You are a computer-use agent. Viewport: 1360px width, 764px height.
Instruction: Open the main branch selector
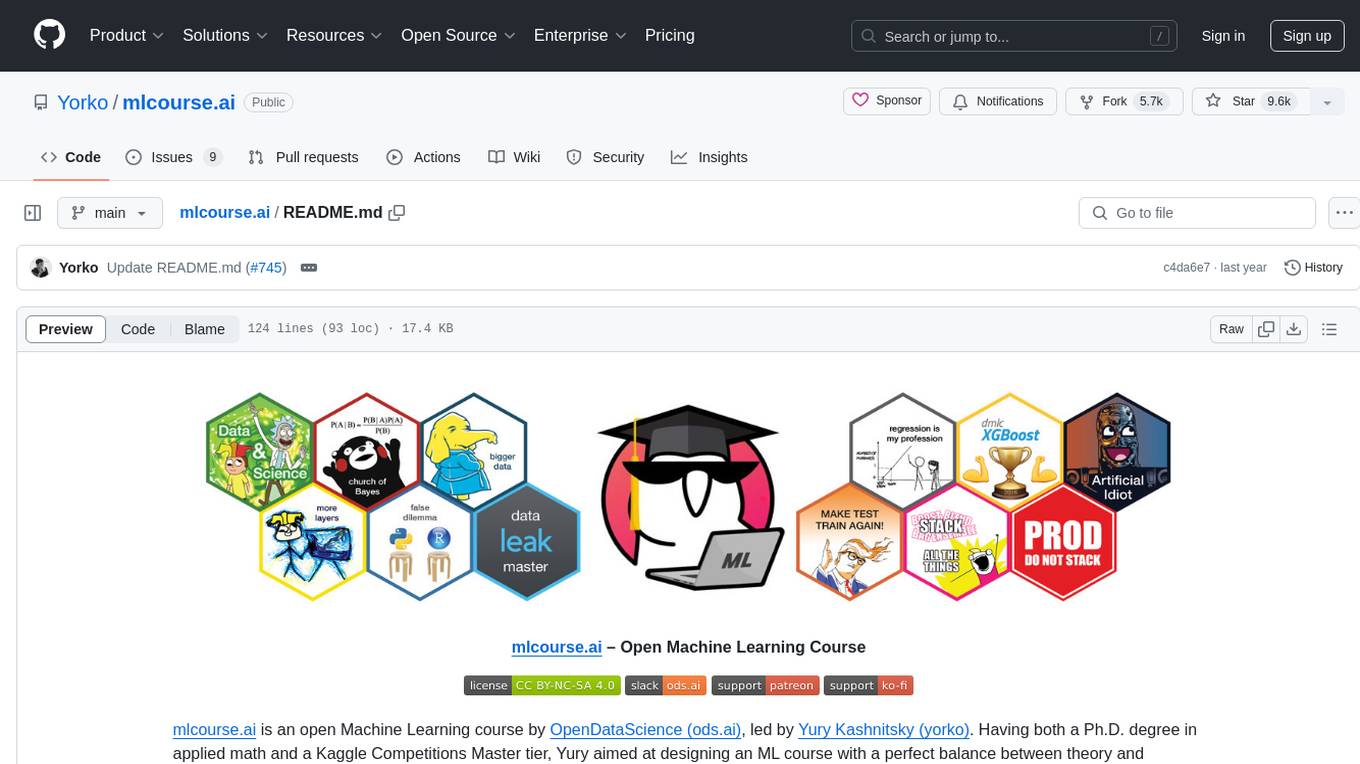(x=110, y=213)
